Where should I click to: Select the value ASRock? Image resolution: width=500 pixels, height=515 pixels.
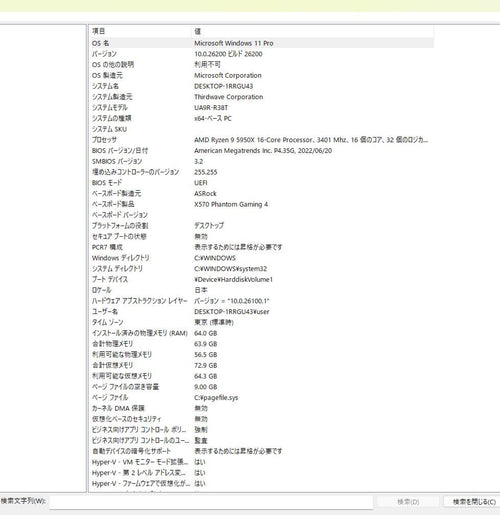pyautogui.click(x=205, y=193)
